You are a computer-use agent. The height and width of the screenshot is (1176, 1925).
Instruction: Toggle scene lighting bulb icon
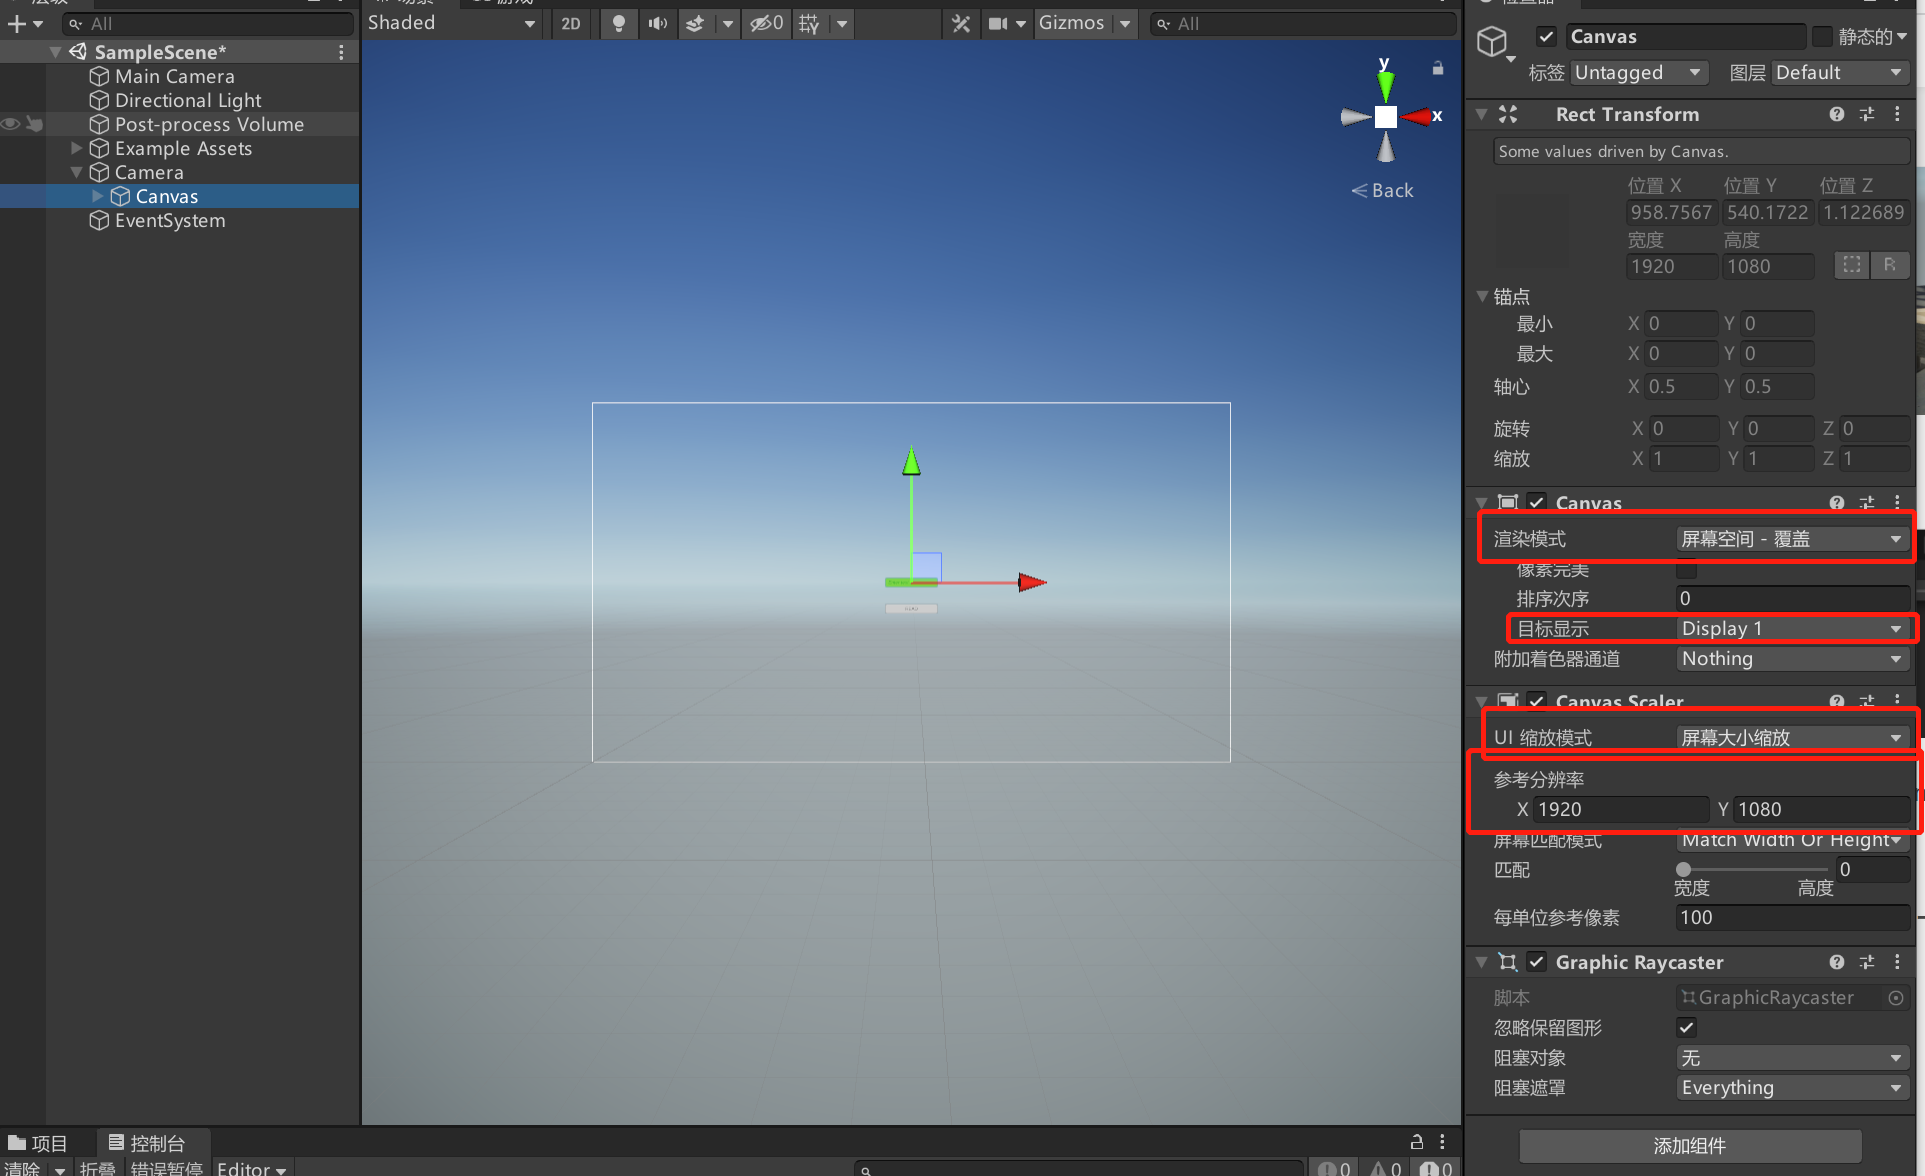(619, 23)
